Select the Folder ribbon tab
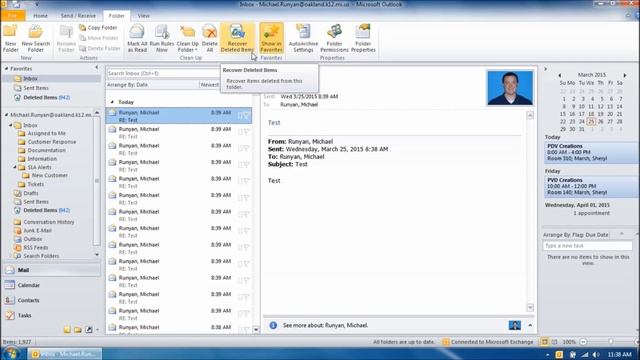 click(116, 16)
